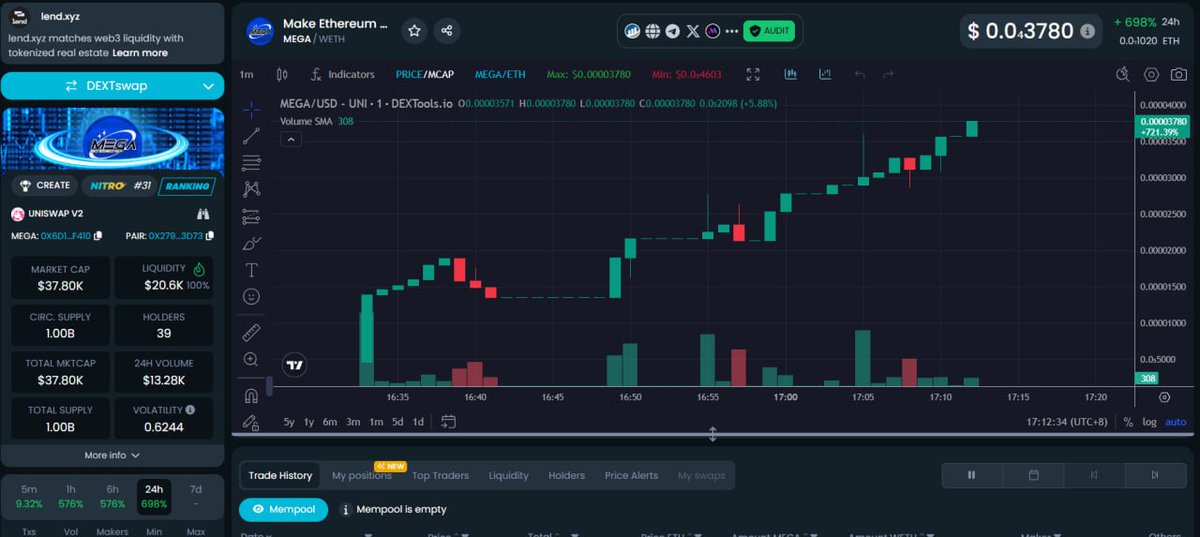Open the Indicators menu
This screenshot has height=537, width=1200.
pyautogui.click(x=342, y=74)
